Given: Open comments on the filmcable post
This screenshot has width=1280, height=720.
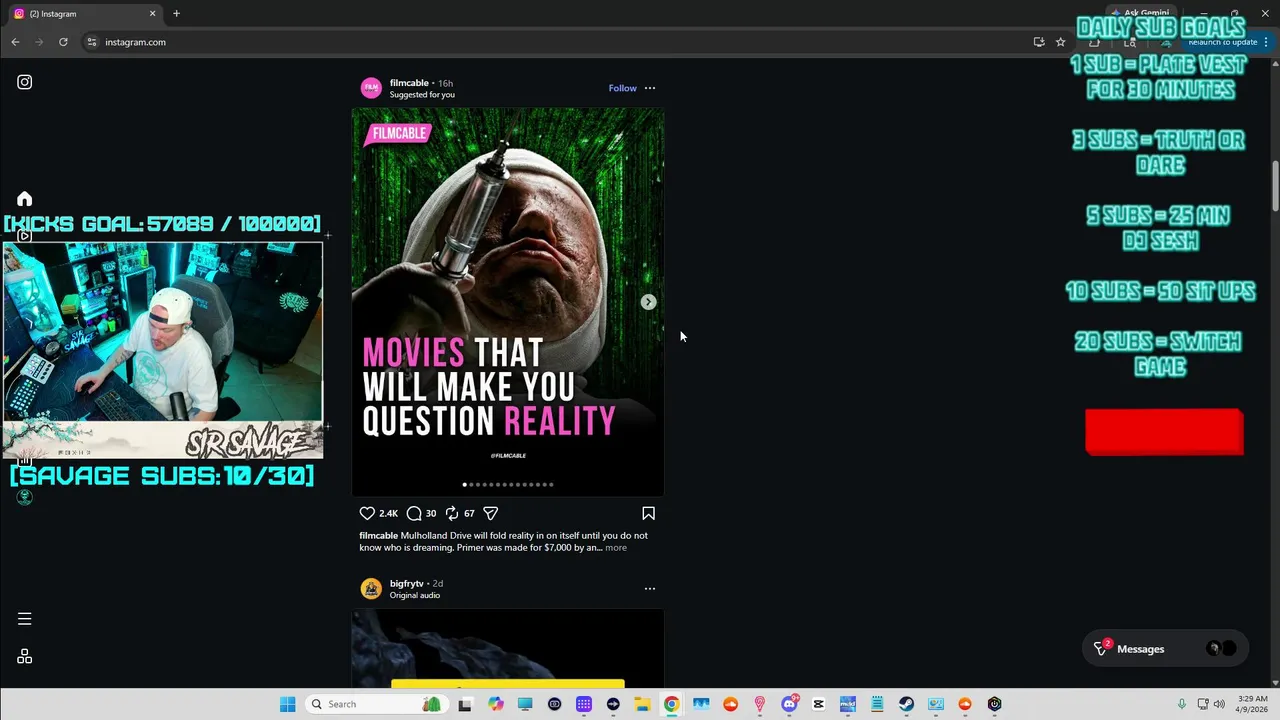Looking at the screenshot, I should pos(414,513).
